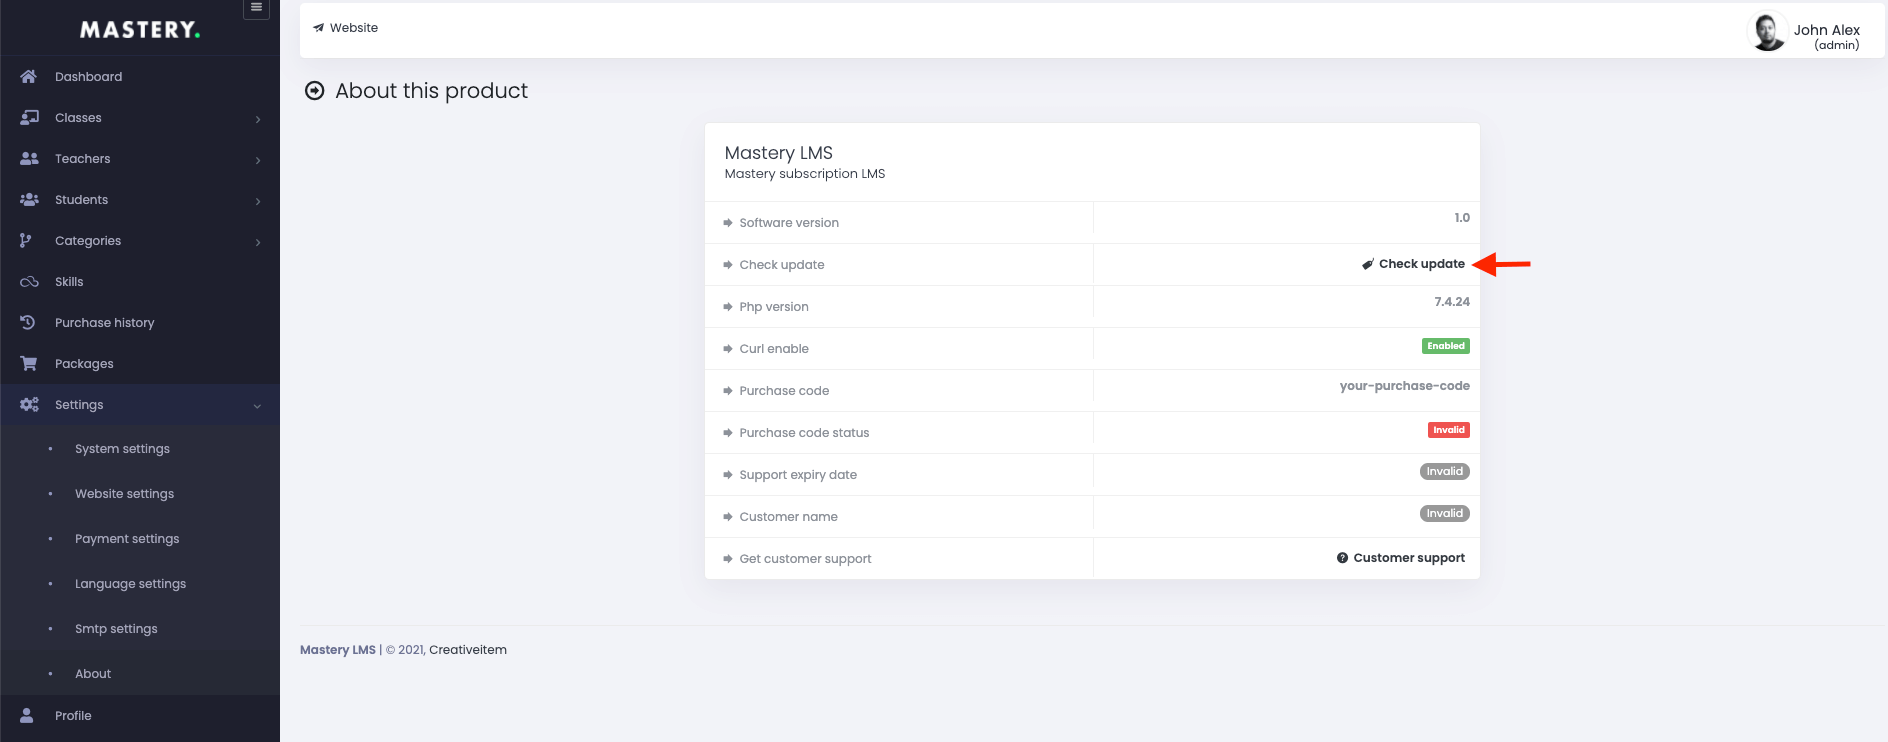The width and height of the screenshot is (1888, 742).
Task: Open the Profile menu item
Action: click(140, 715)
